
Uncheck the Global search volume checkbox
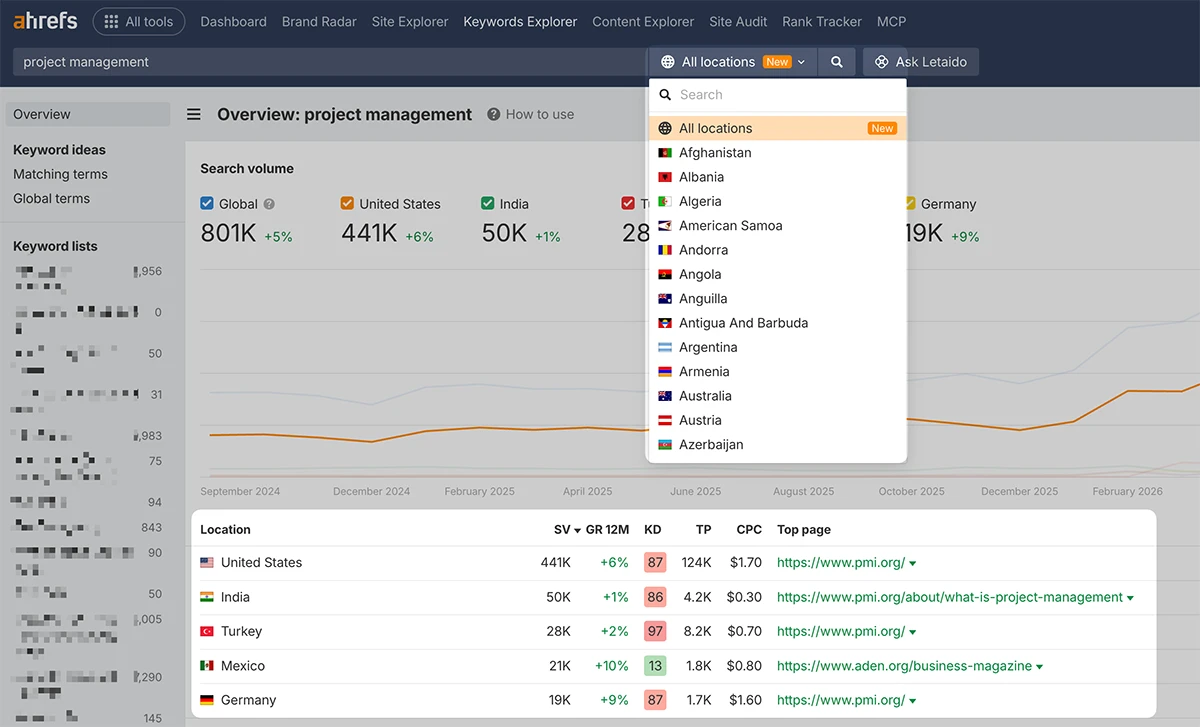tap(207, 204)
